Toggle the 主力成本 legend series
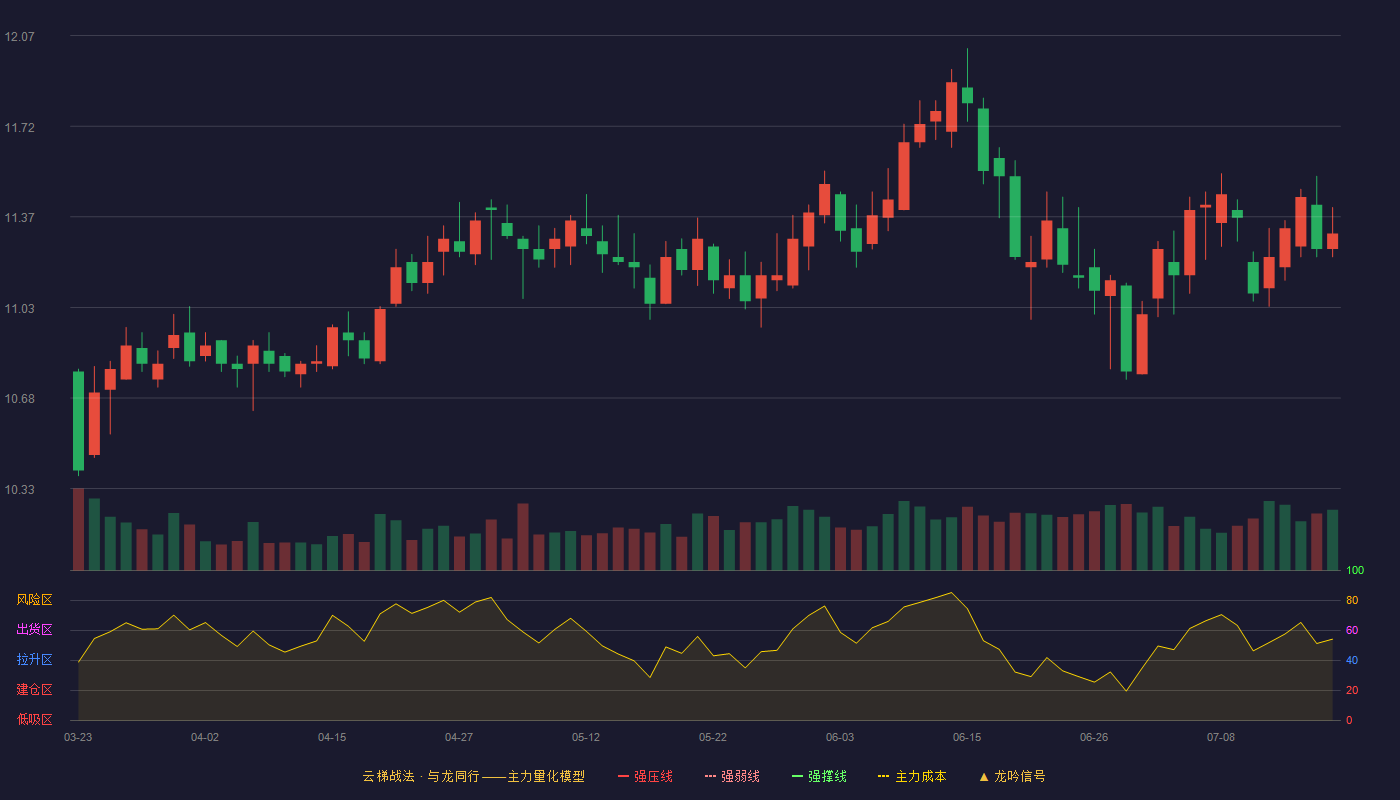 point(912,776)
